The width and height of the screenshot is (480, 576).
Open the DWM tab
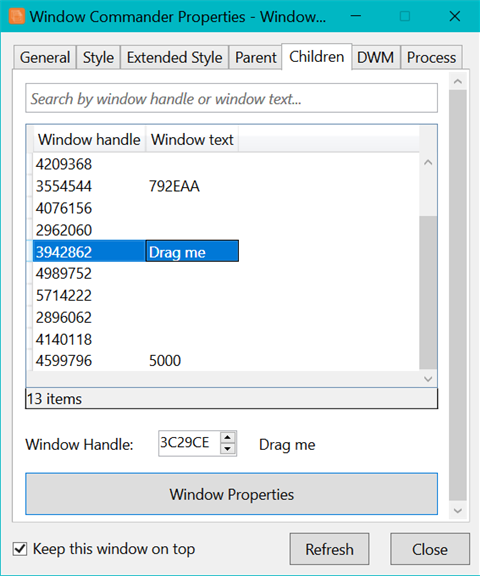pos(375,57)
